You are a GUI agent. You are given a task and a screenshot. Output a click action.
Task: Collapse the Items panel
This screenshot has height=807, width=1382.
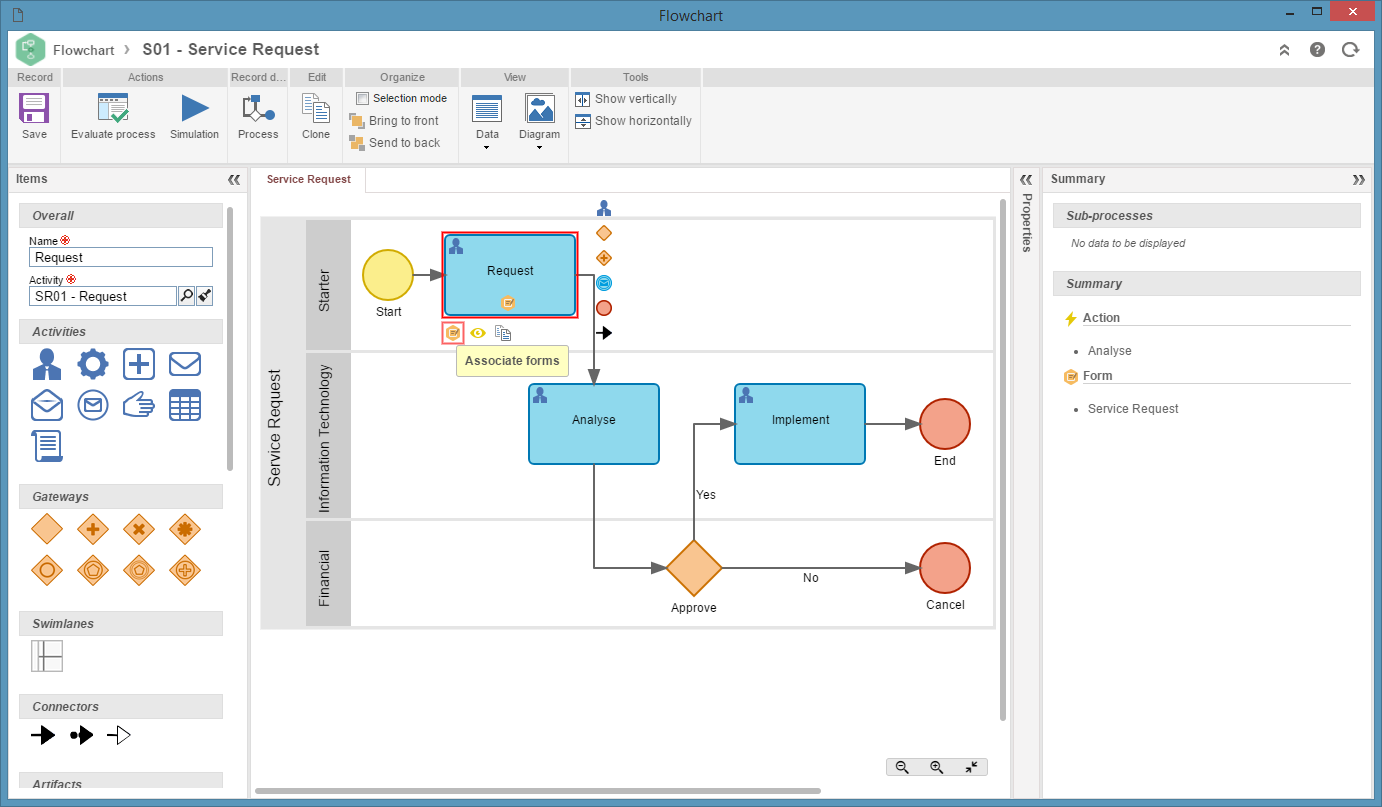coord(234,179)
